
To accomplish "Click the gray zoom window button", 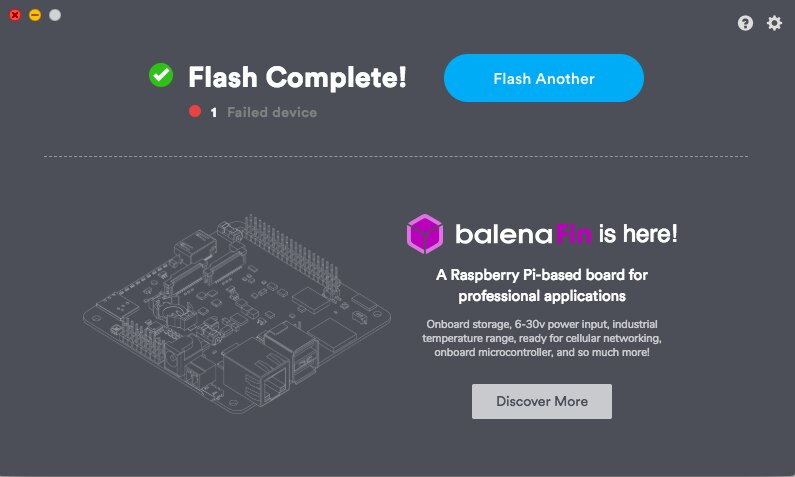I will tap(55, 15).
